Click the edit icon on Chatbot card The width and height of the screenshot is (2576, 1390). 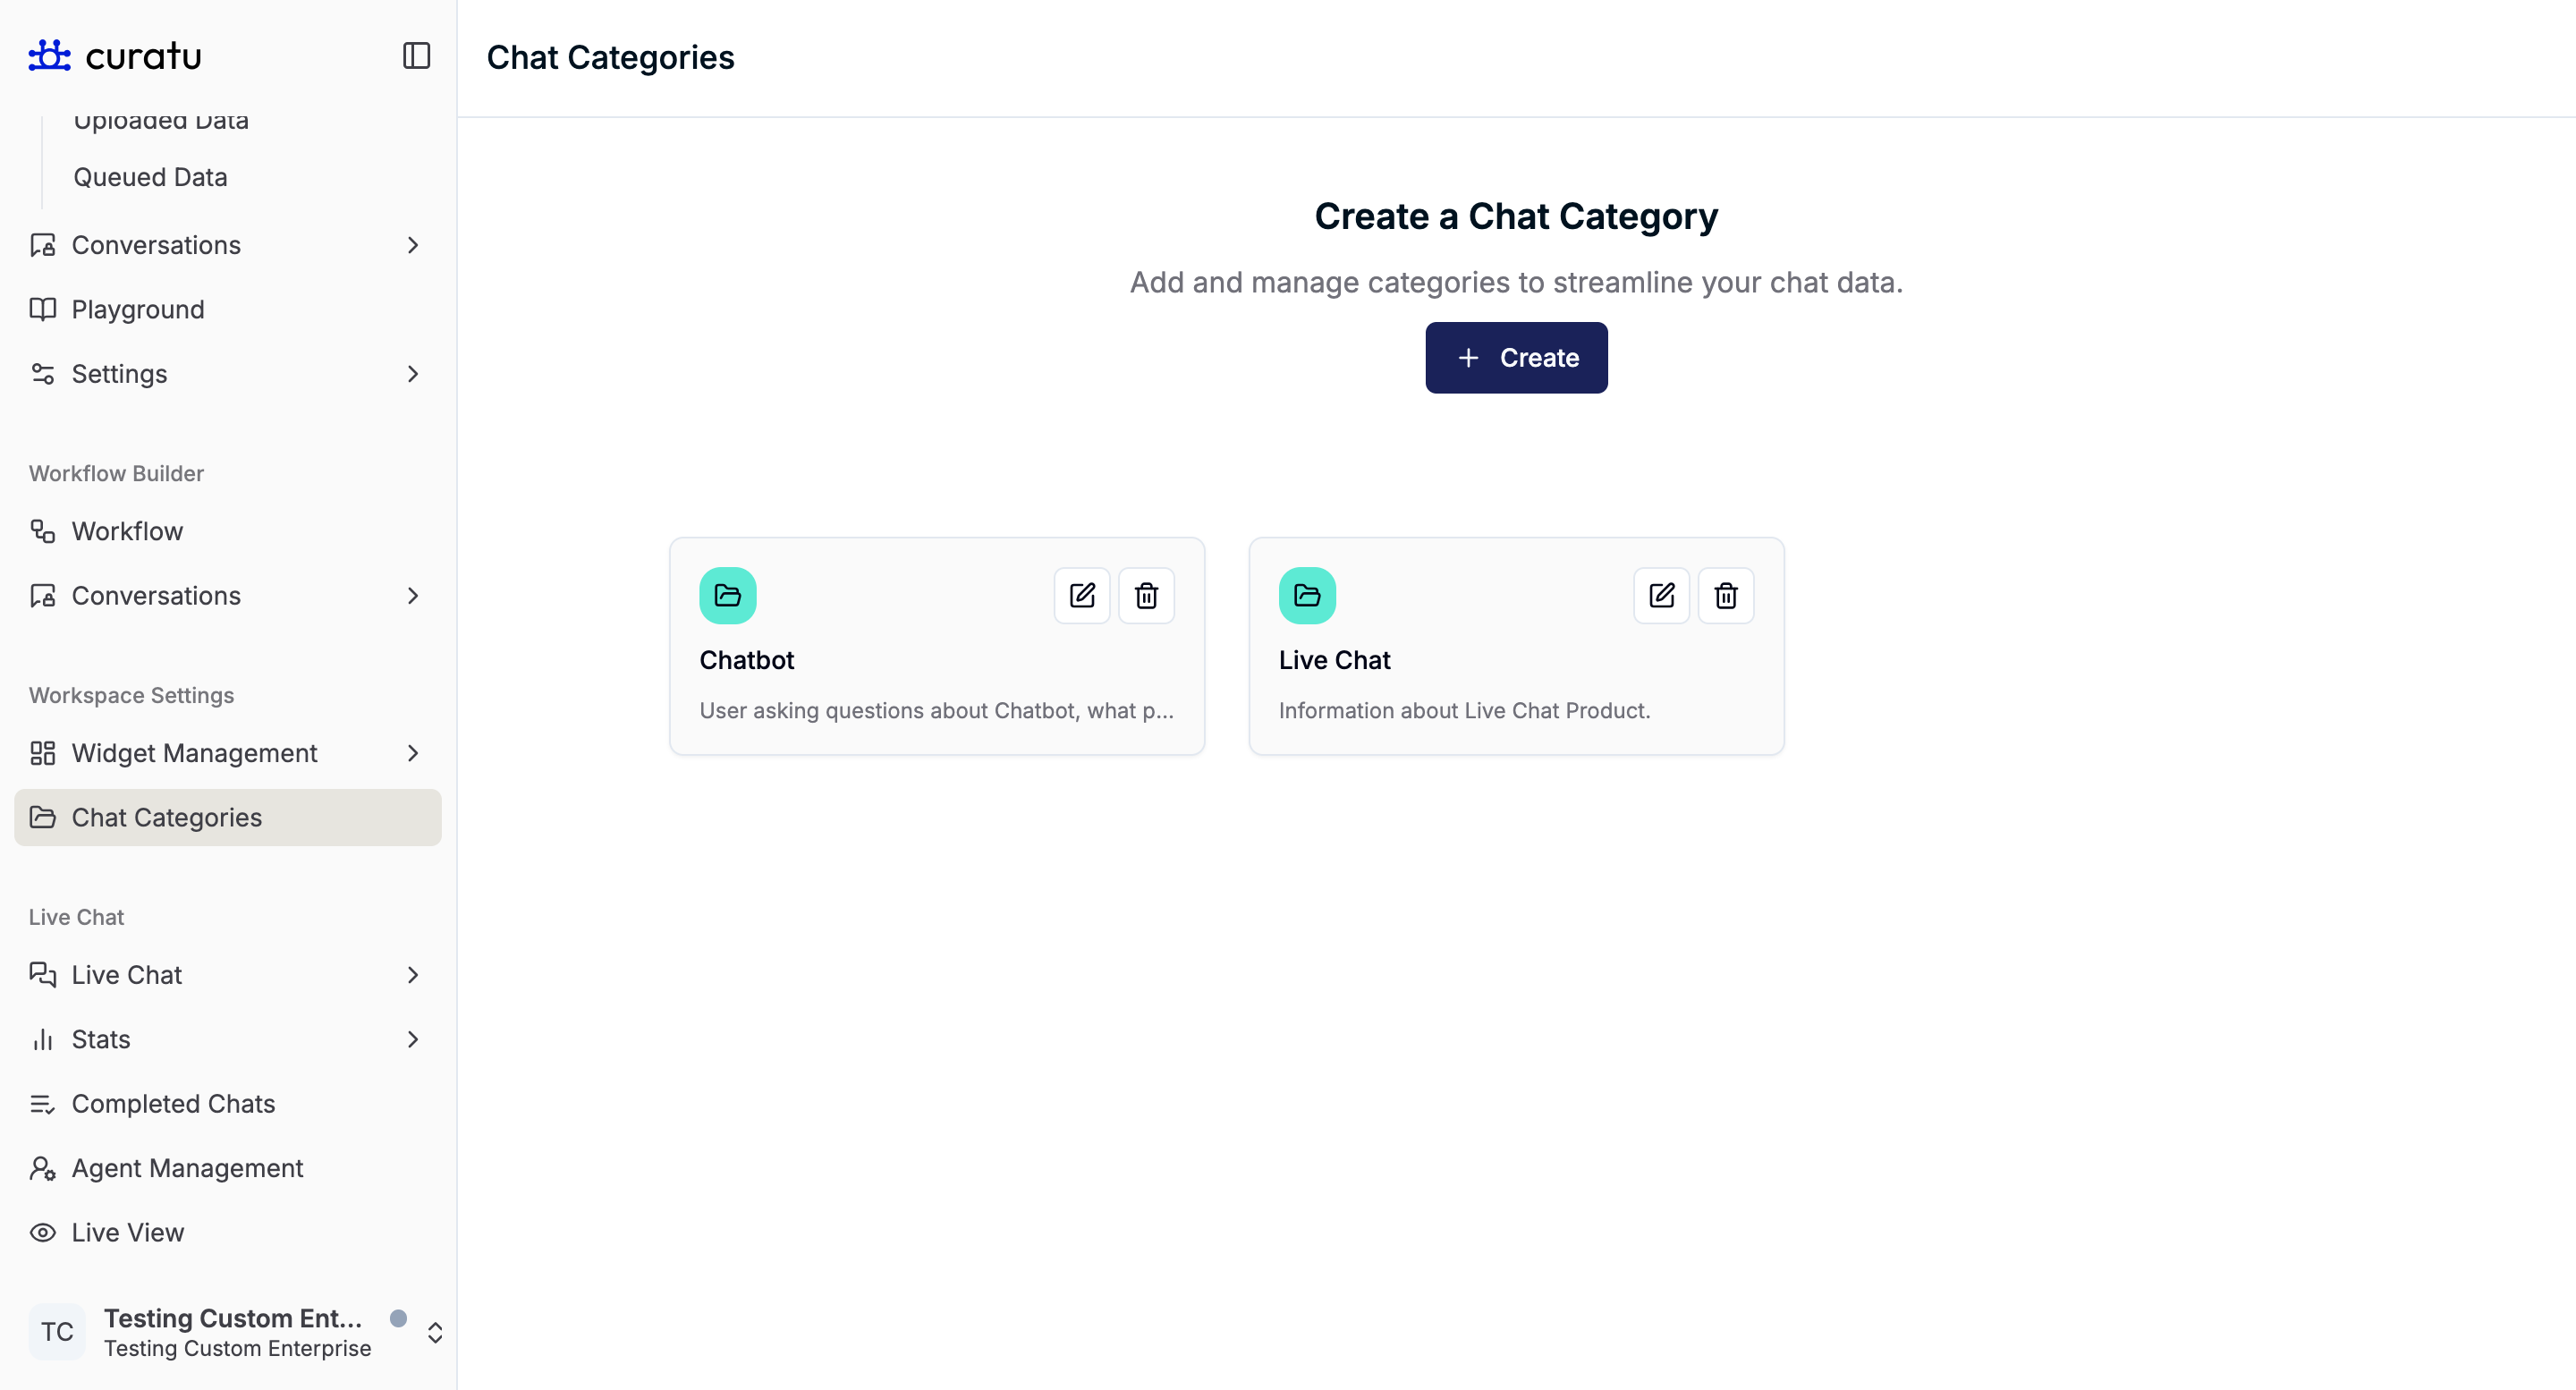tap(1082, 596)
